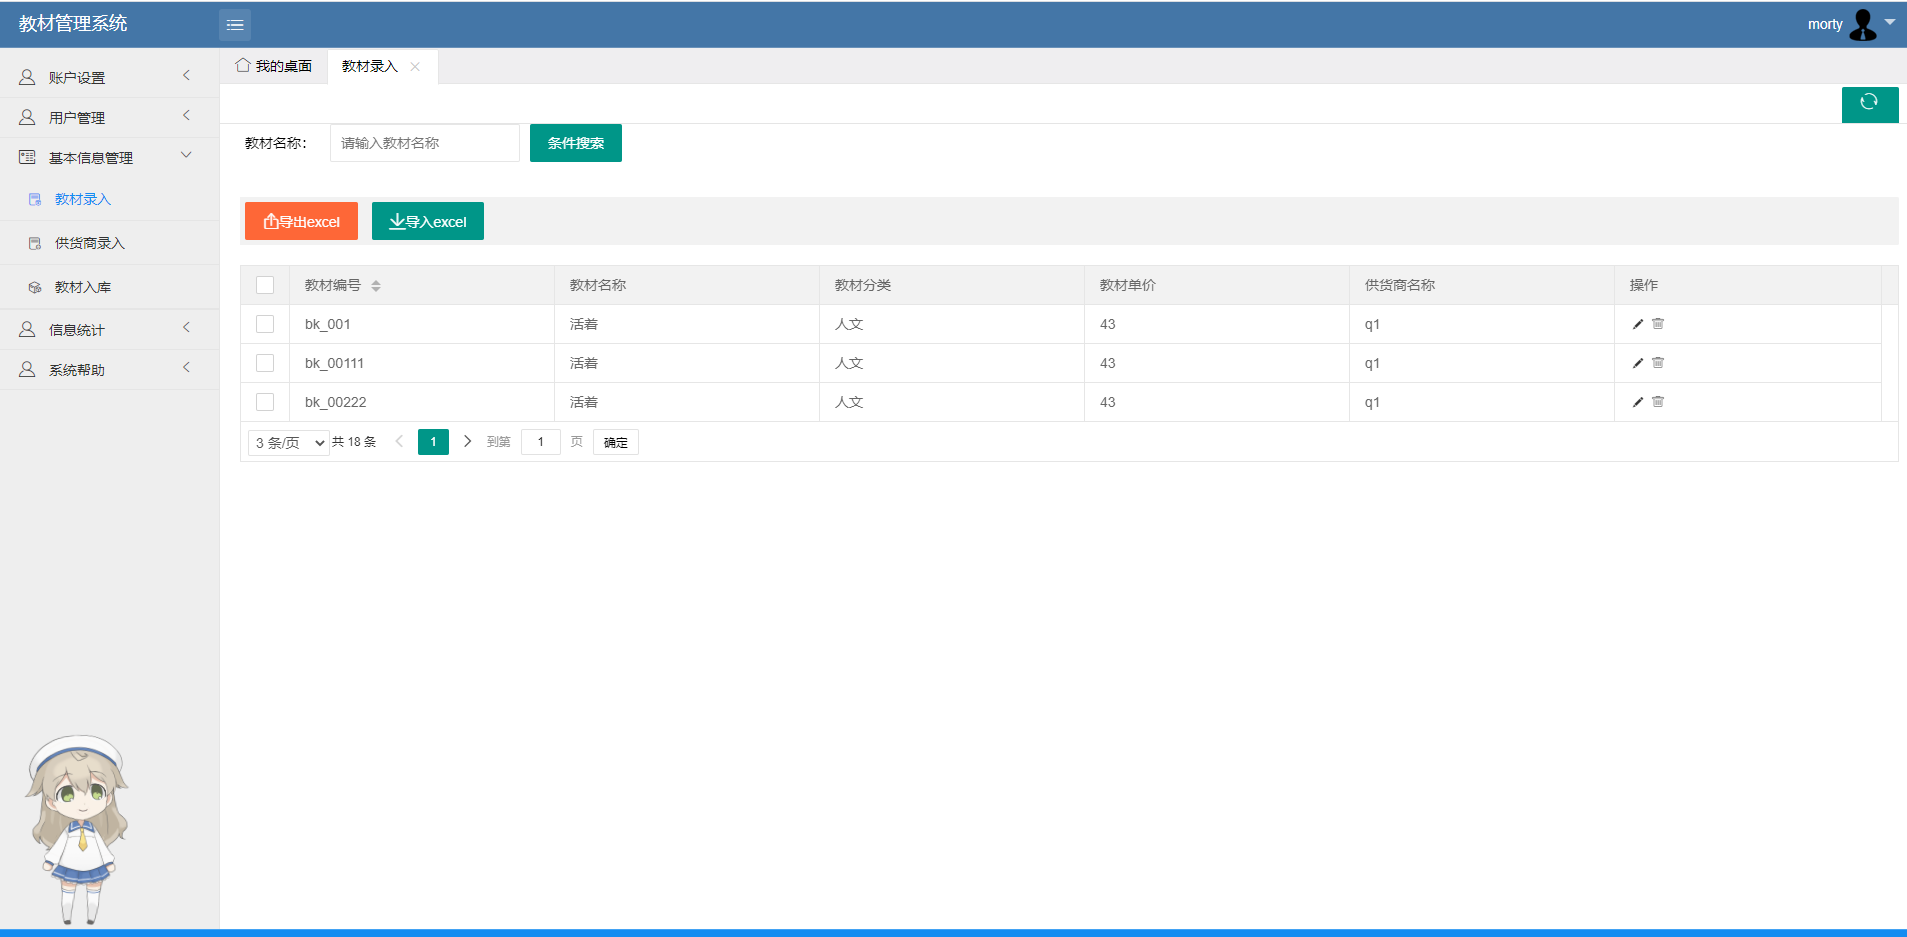Click the 确定 pagination button

[616, 442]
